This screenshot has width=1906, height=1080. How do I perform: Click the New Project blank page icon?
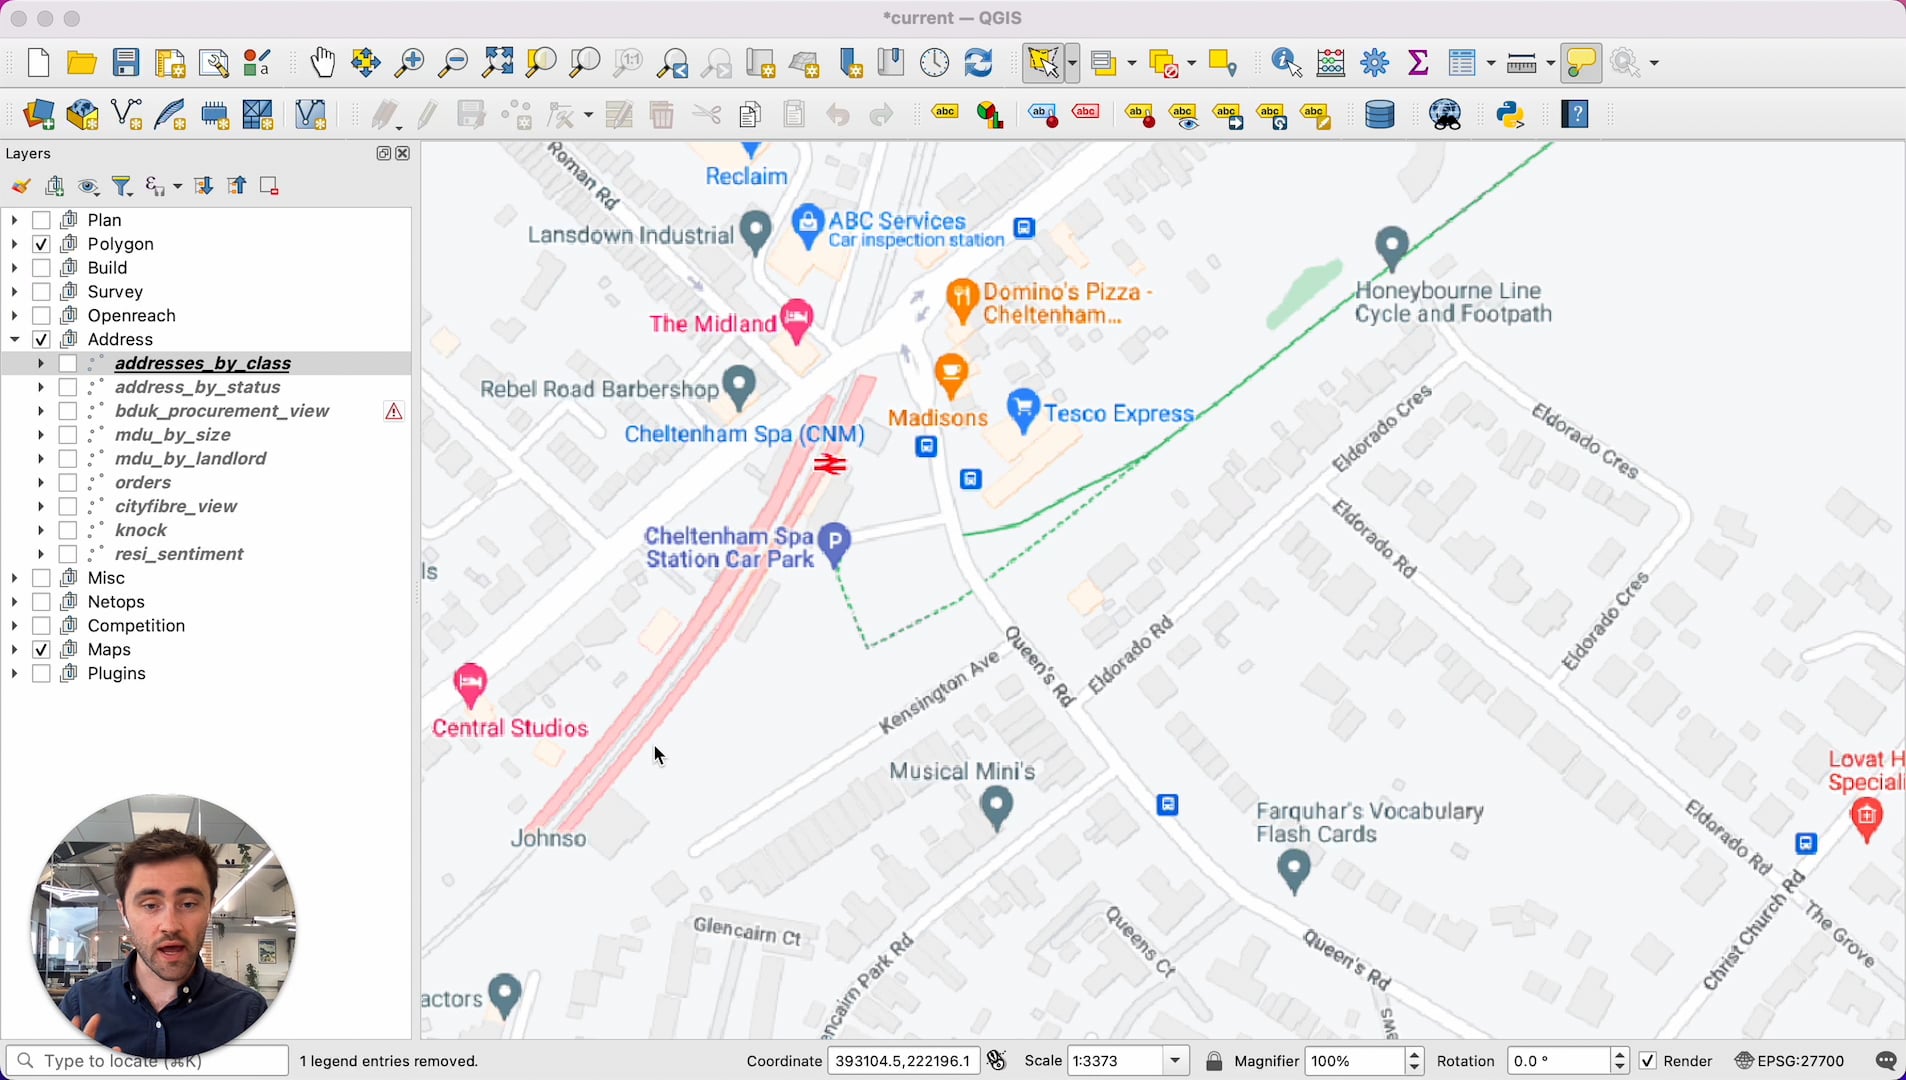[38, 63]
